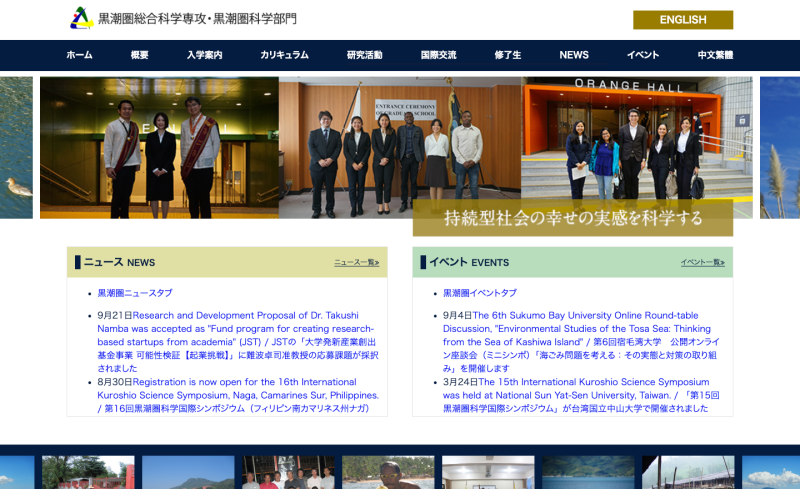Select 入学案内 in the navigation bar
The width and height of the screenshot is (800, 489).
204,55
